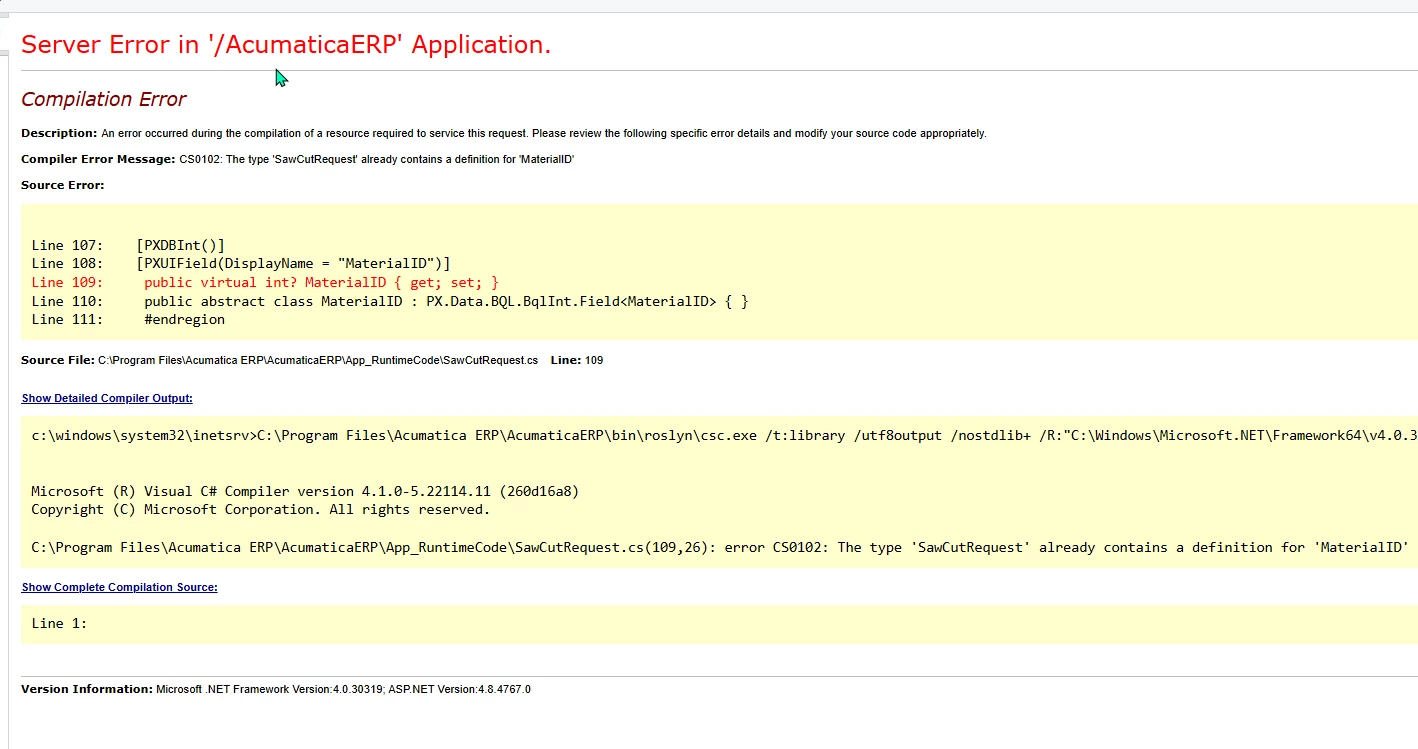The image size is (1418, 749).
Task: Click Line 110 abstract class MaterialID declaration
Action: [390, 301]
